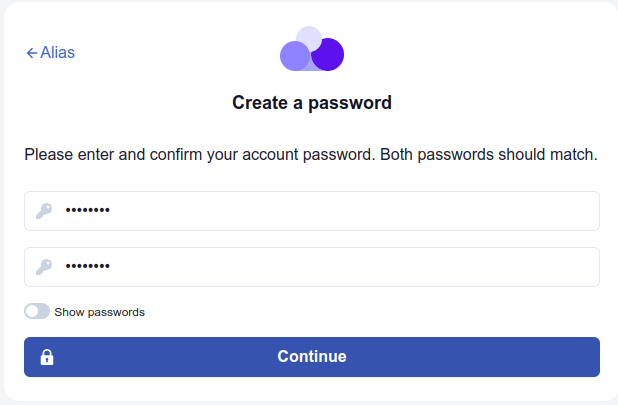Click the light lavender circle in the logo

pos(310,38)
